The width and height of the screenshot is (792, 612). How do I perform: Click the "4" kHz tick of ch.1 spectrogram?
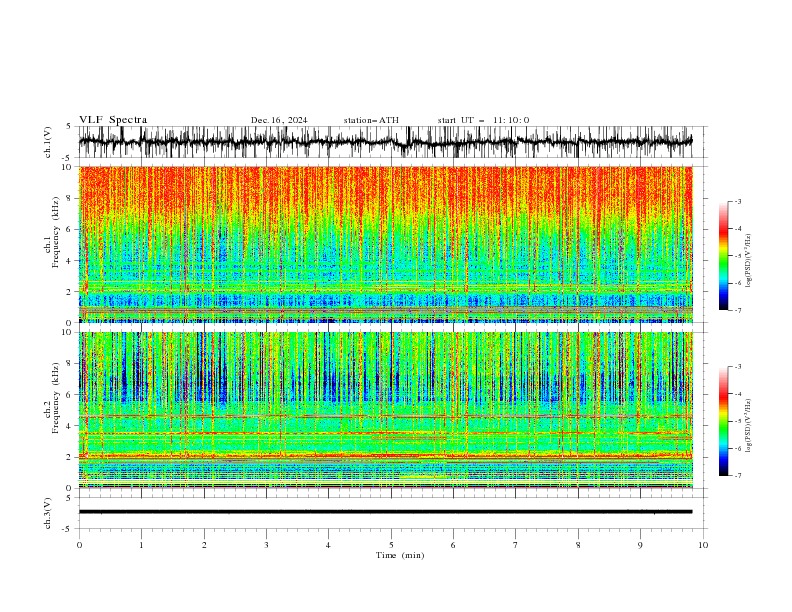tap(69, 261)
